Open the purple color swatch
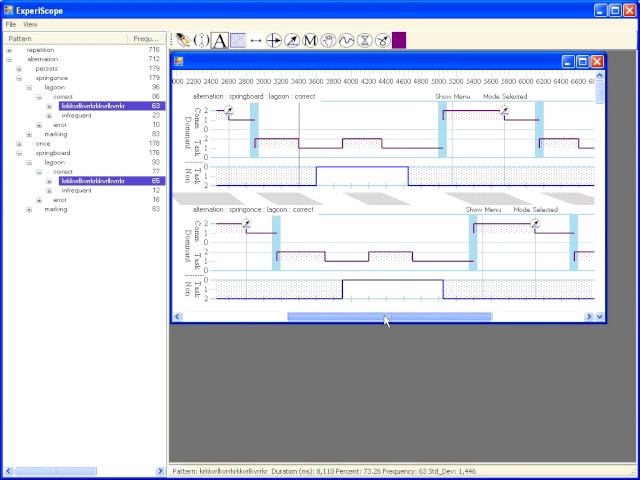640x480 pixels. [399, 40]
